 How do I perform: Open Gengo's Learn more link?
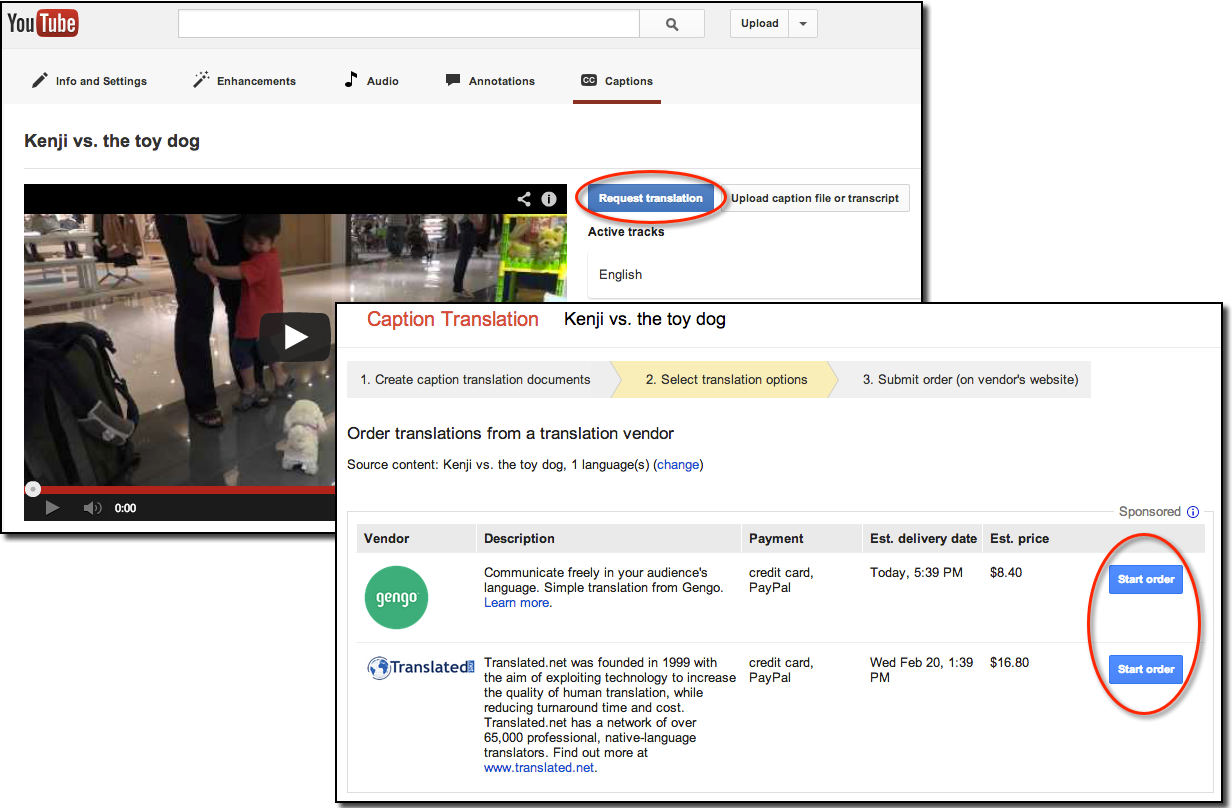point(517,603)
